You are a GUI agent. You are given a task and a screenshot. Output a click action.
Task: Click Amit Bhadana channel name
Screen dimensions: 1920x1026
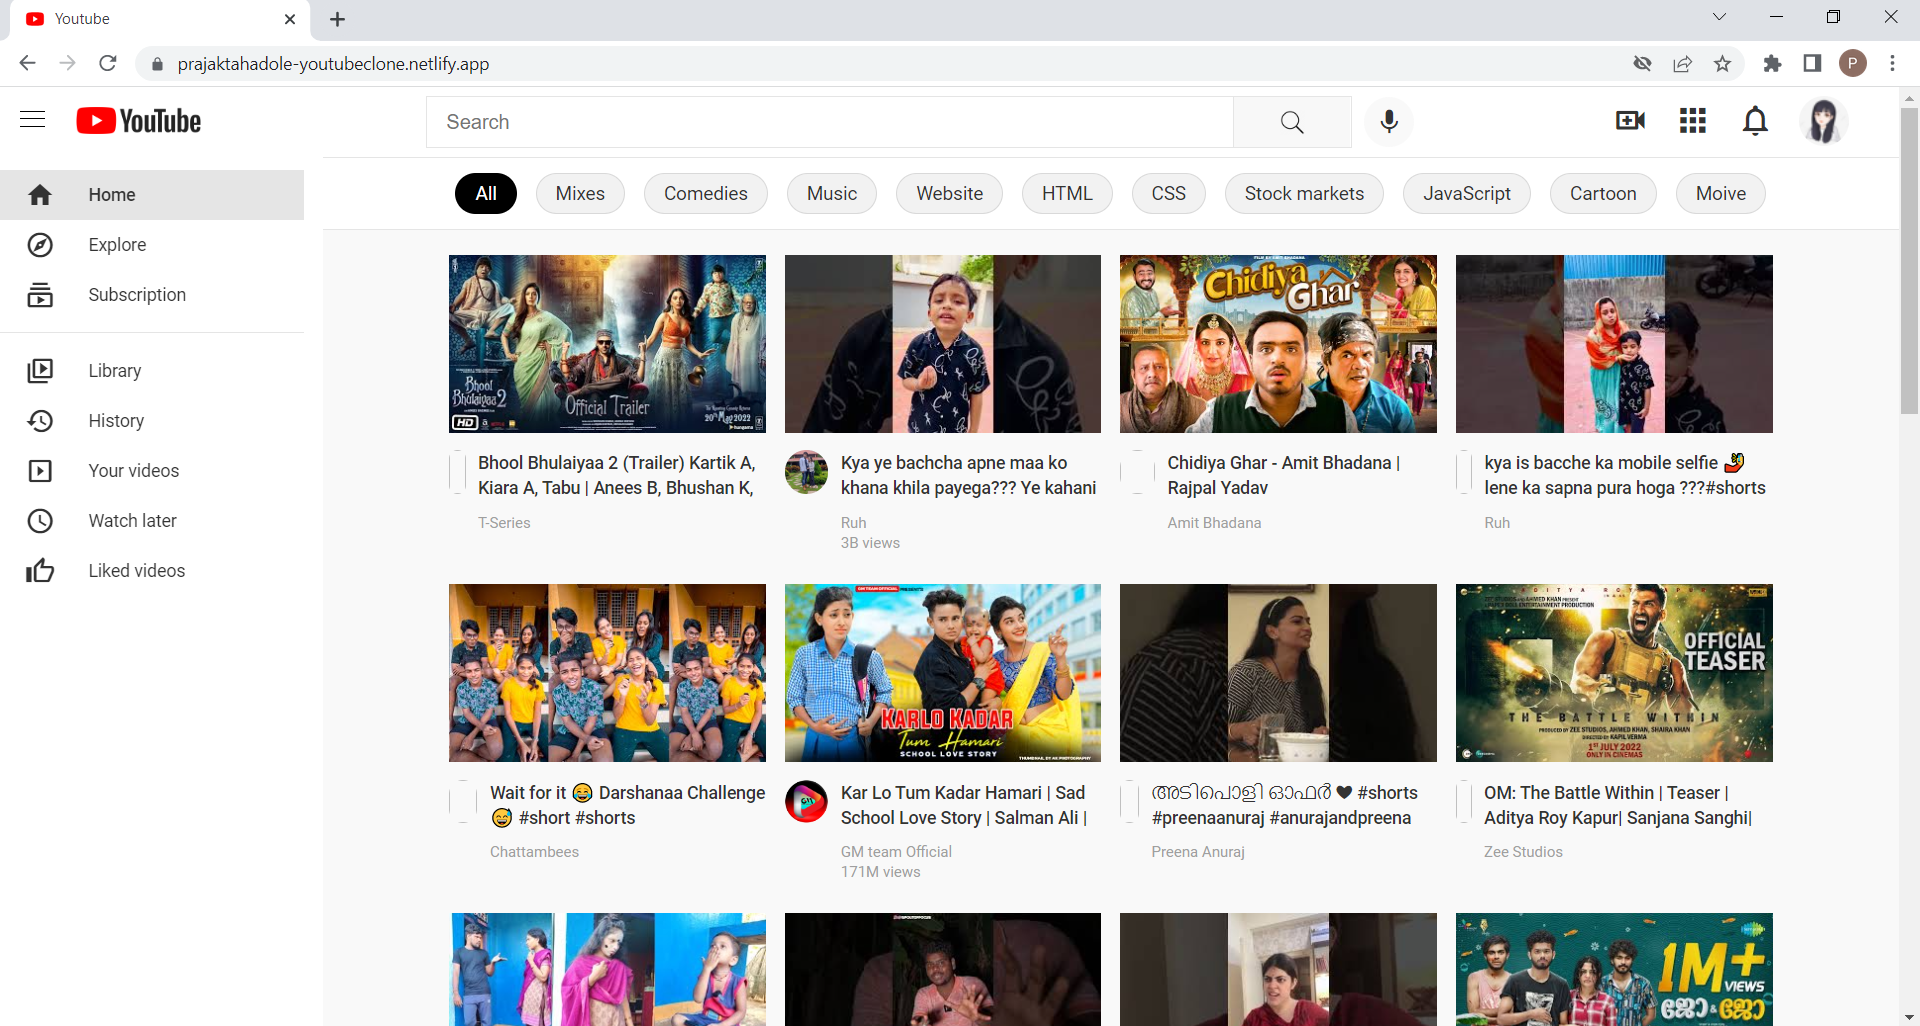[x=1214, y=523]
